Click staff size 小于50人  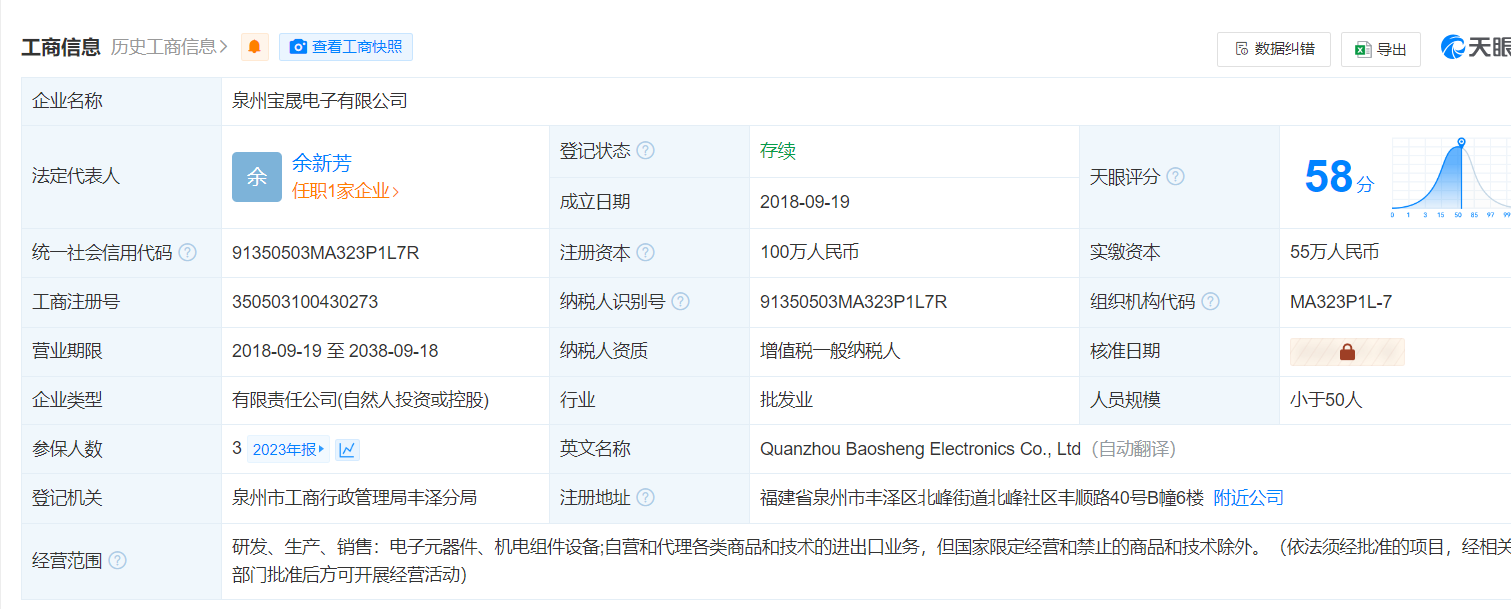(1326, 401)
